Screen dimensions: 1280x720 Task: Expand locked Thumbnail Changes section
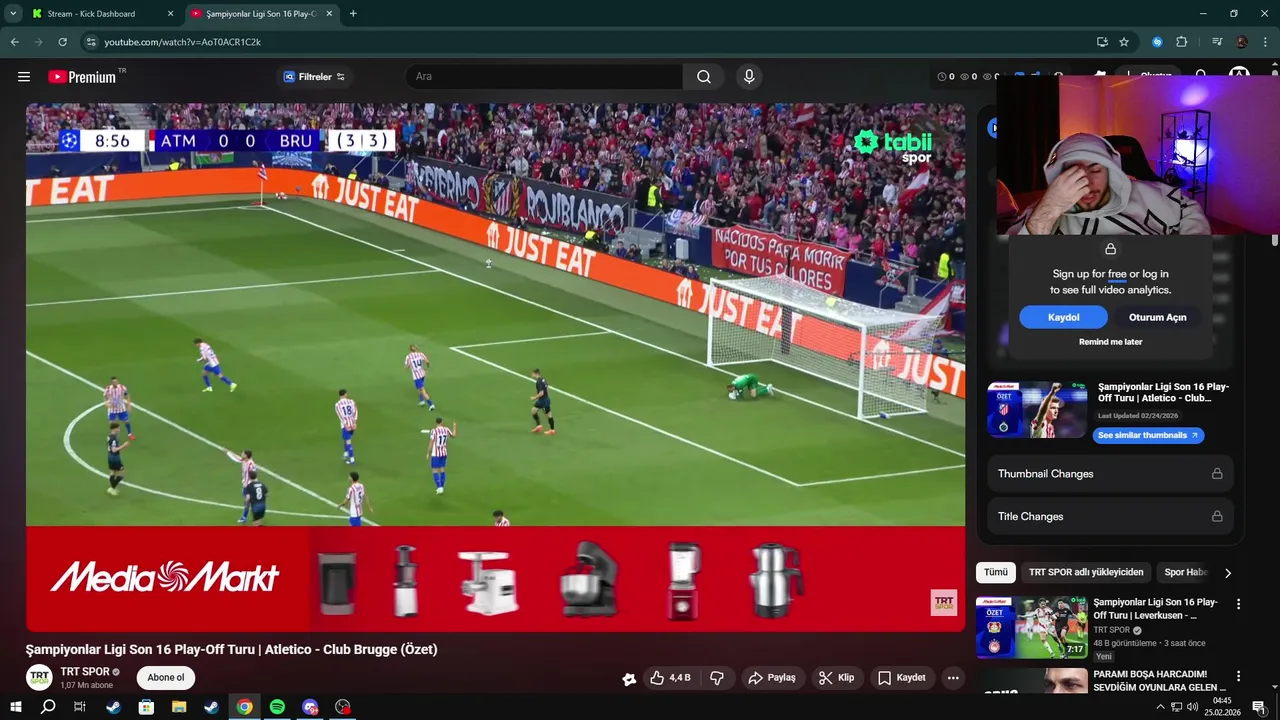[1110, 474]
